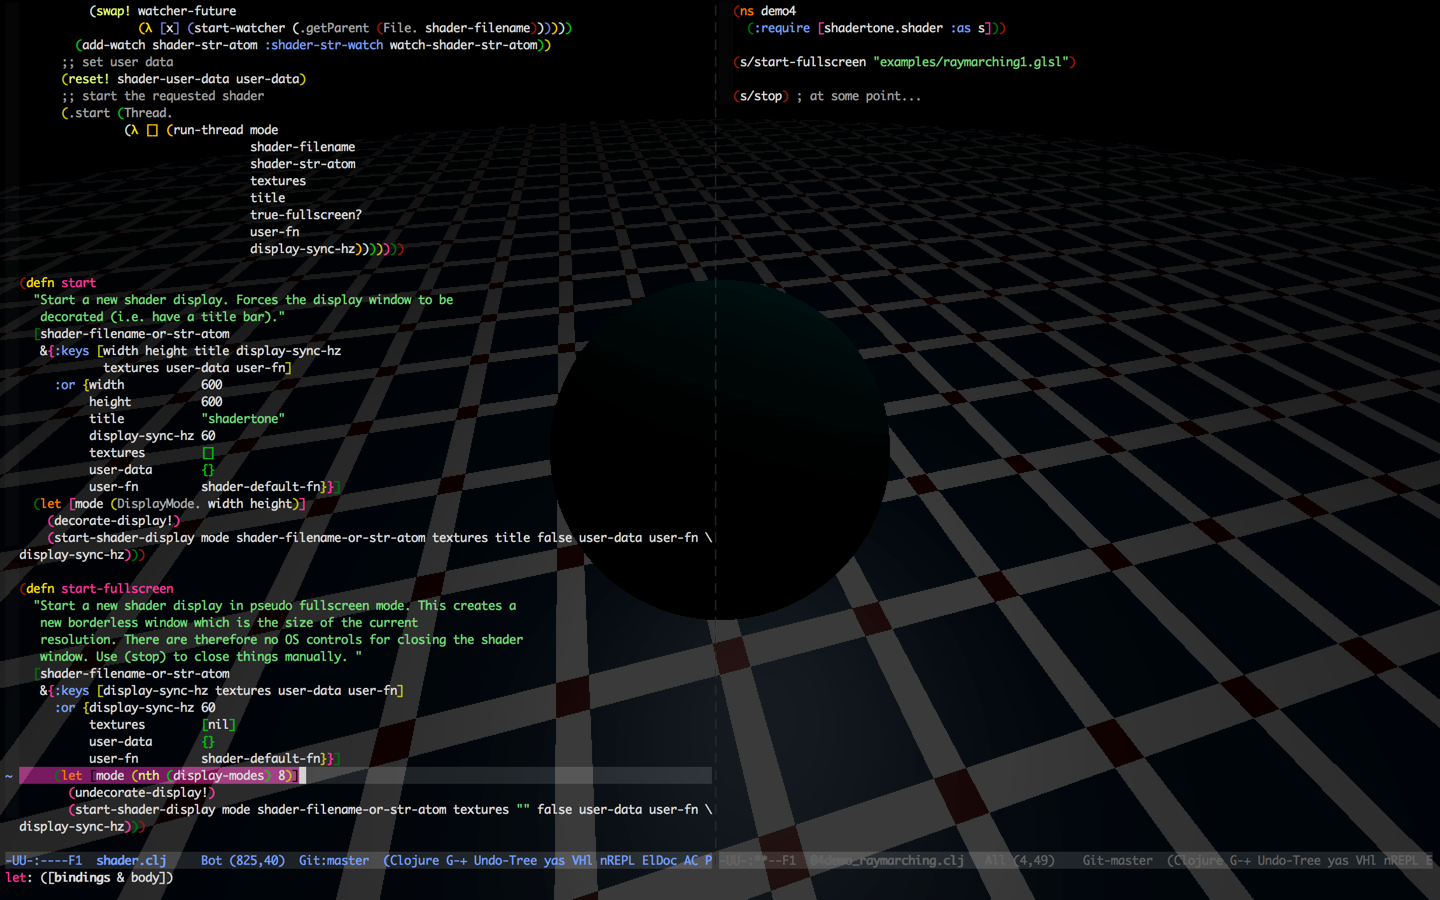1440x900 pixels.
Task: Click Git-master in the right mode line
Action: pyautogui.click(x=1117, y=860)
